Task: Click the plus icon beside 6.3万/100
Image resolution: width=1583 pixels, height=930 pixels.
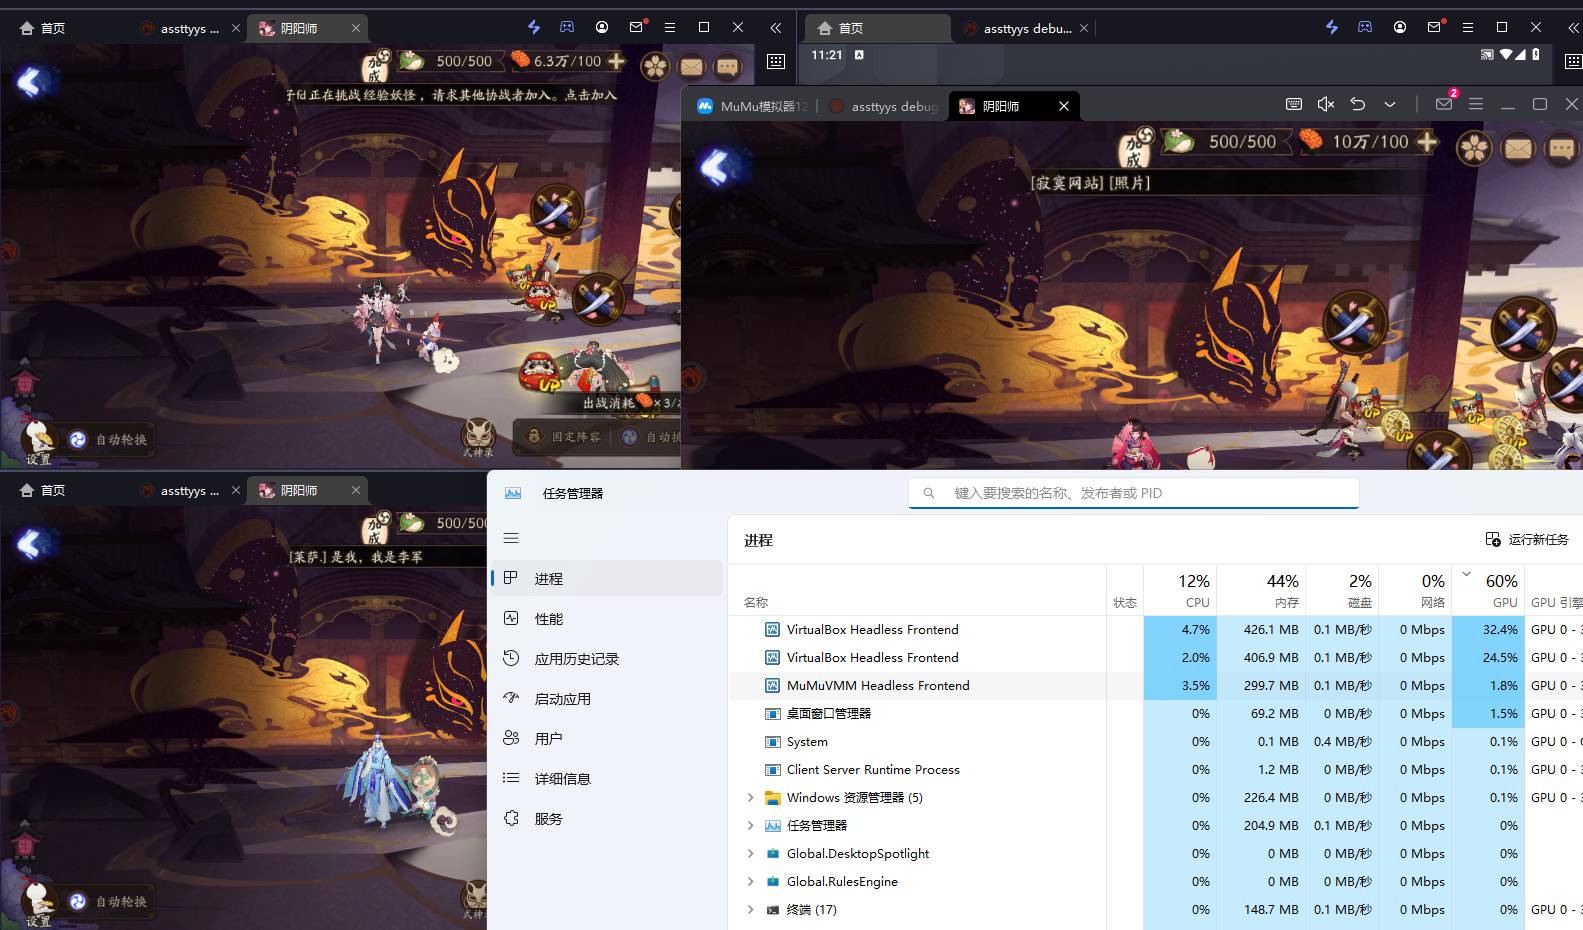Action: point(617,61)
